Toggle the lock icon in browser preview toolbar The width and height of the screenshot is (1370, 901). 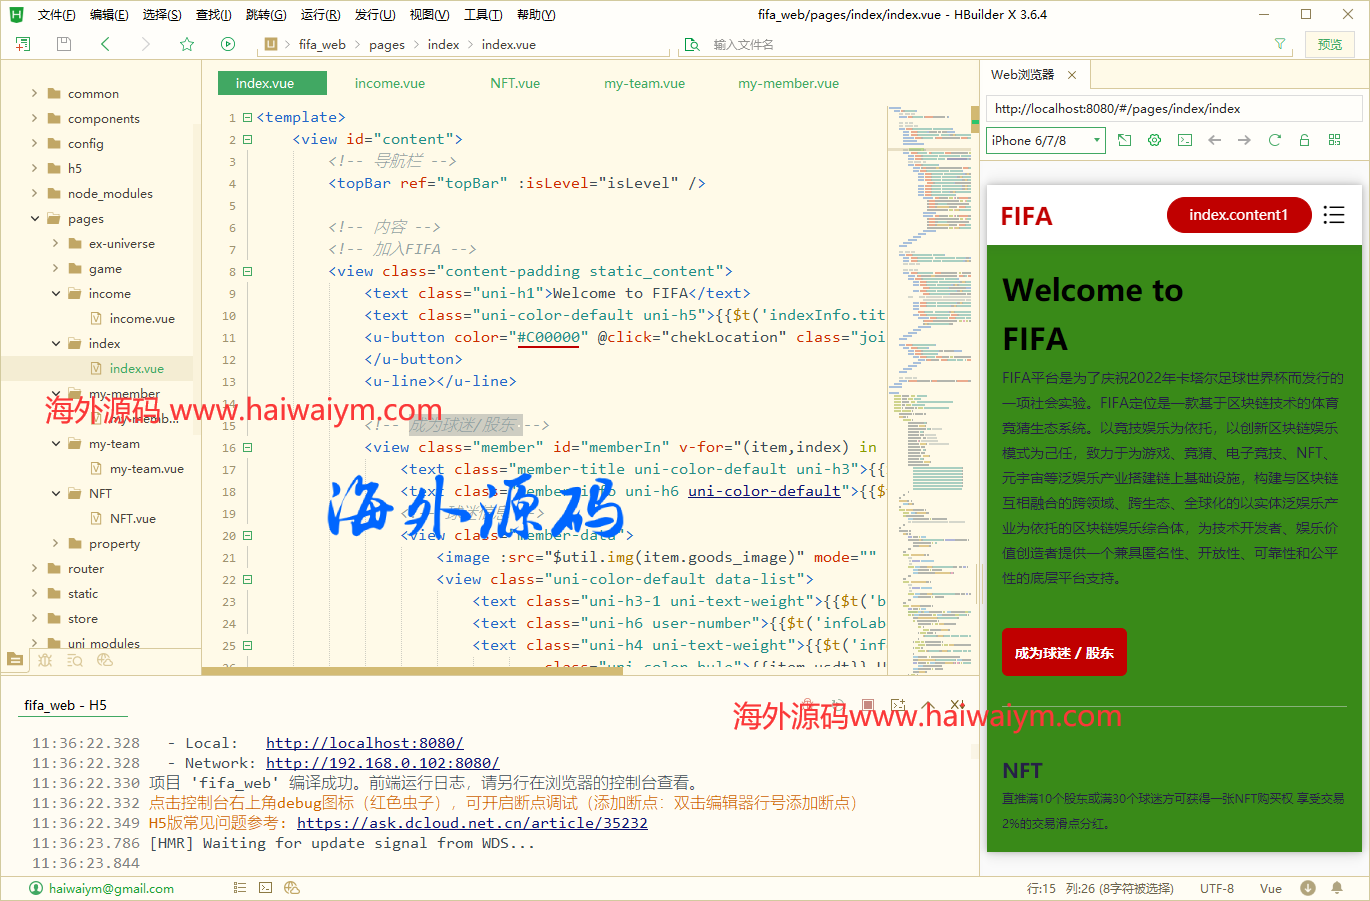point(1304,140)
